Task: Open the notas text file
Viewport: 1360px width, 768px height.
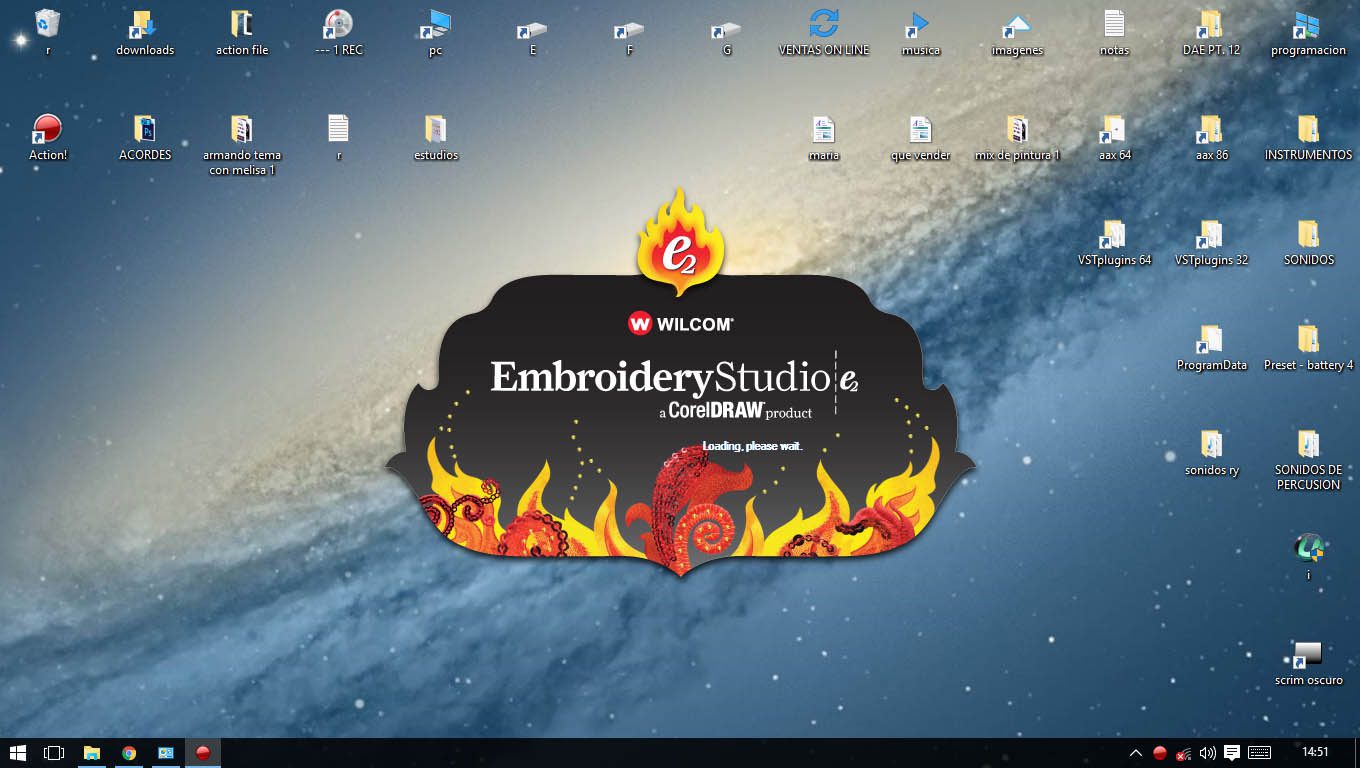Action: click(1113, 24)
